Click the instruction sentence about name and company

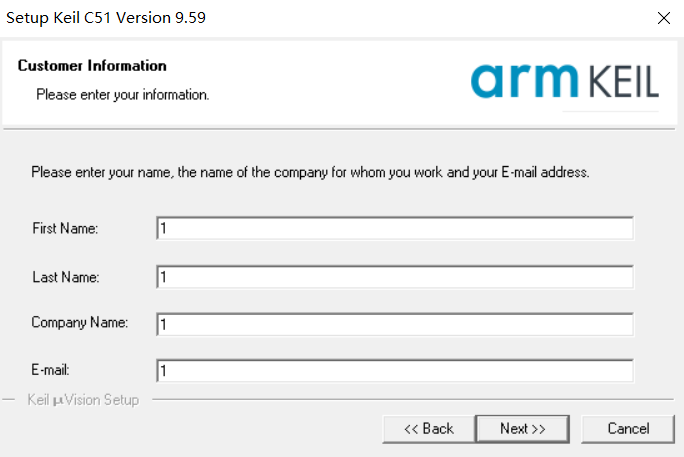310,172
